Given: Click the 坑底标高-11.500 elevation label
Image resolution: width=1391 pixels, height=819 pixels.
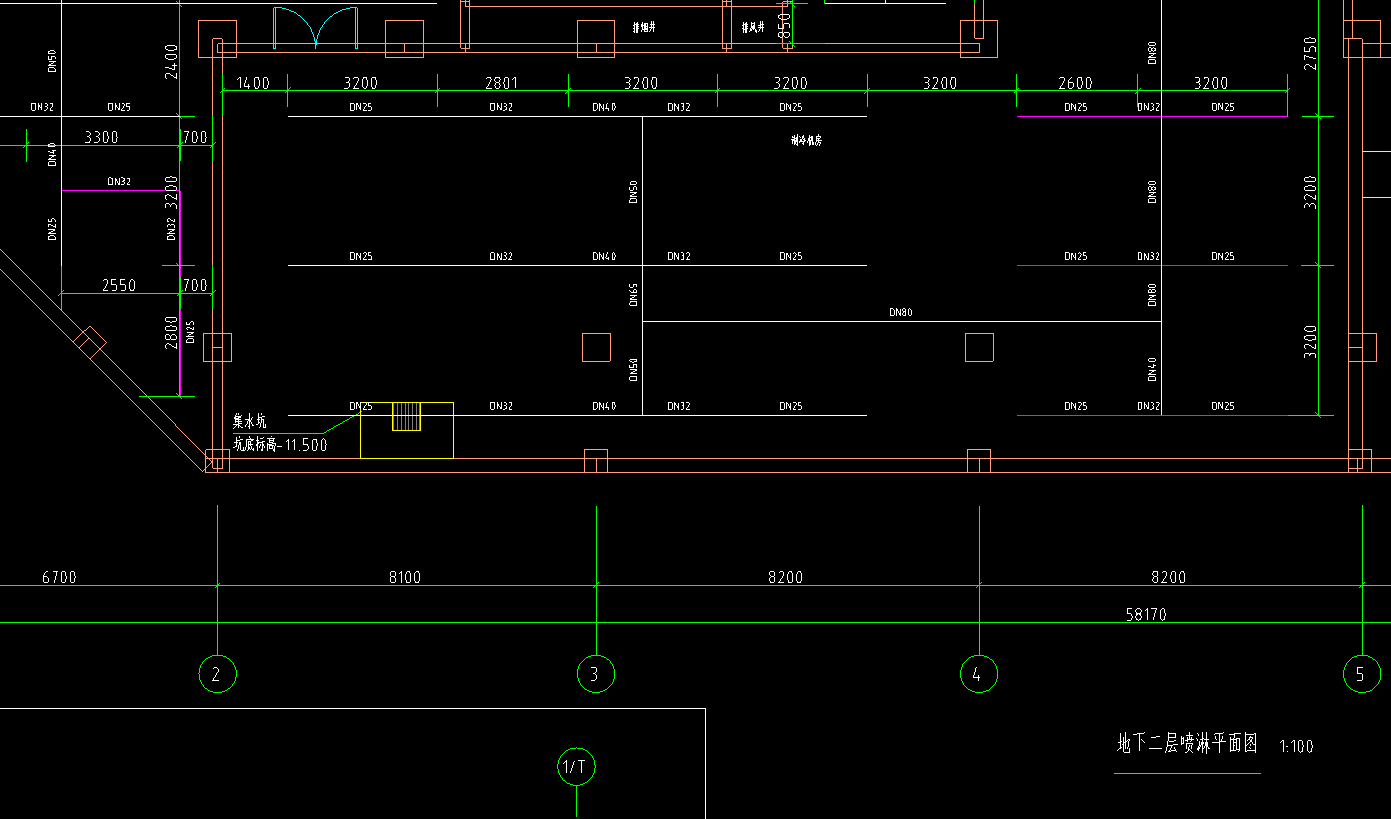Looking at the screenshot, I should tap(280, 445).
